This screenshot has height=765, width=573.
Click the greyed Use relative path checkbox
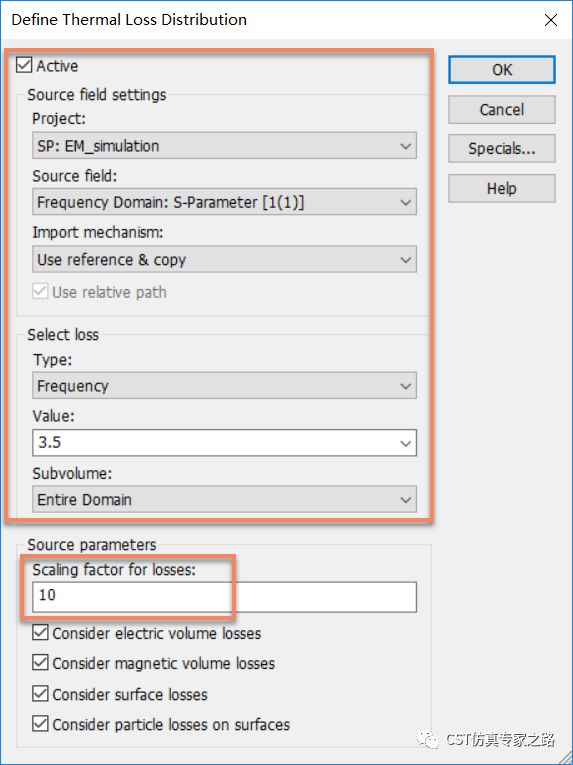pyautogui.click(x=40, y=291)
